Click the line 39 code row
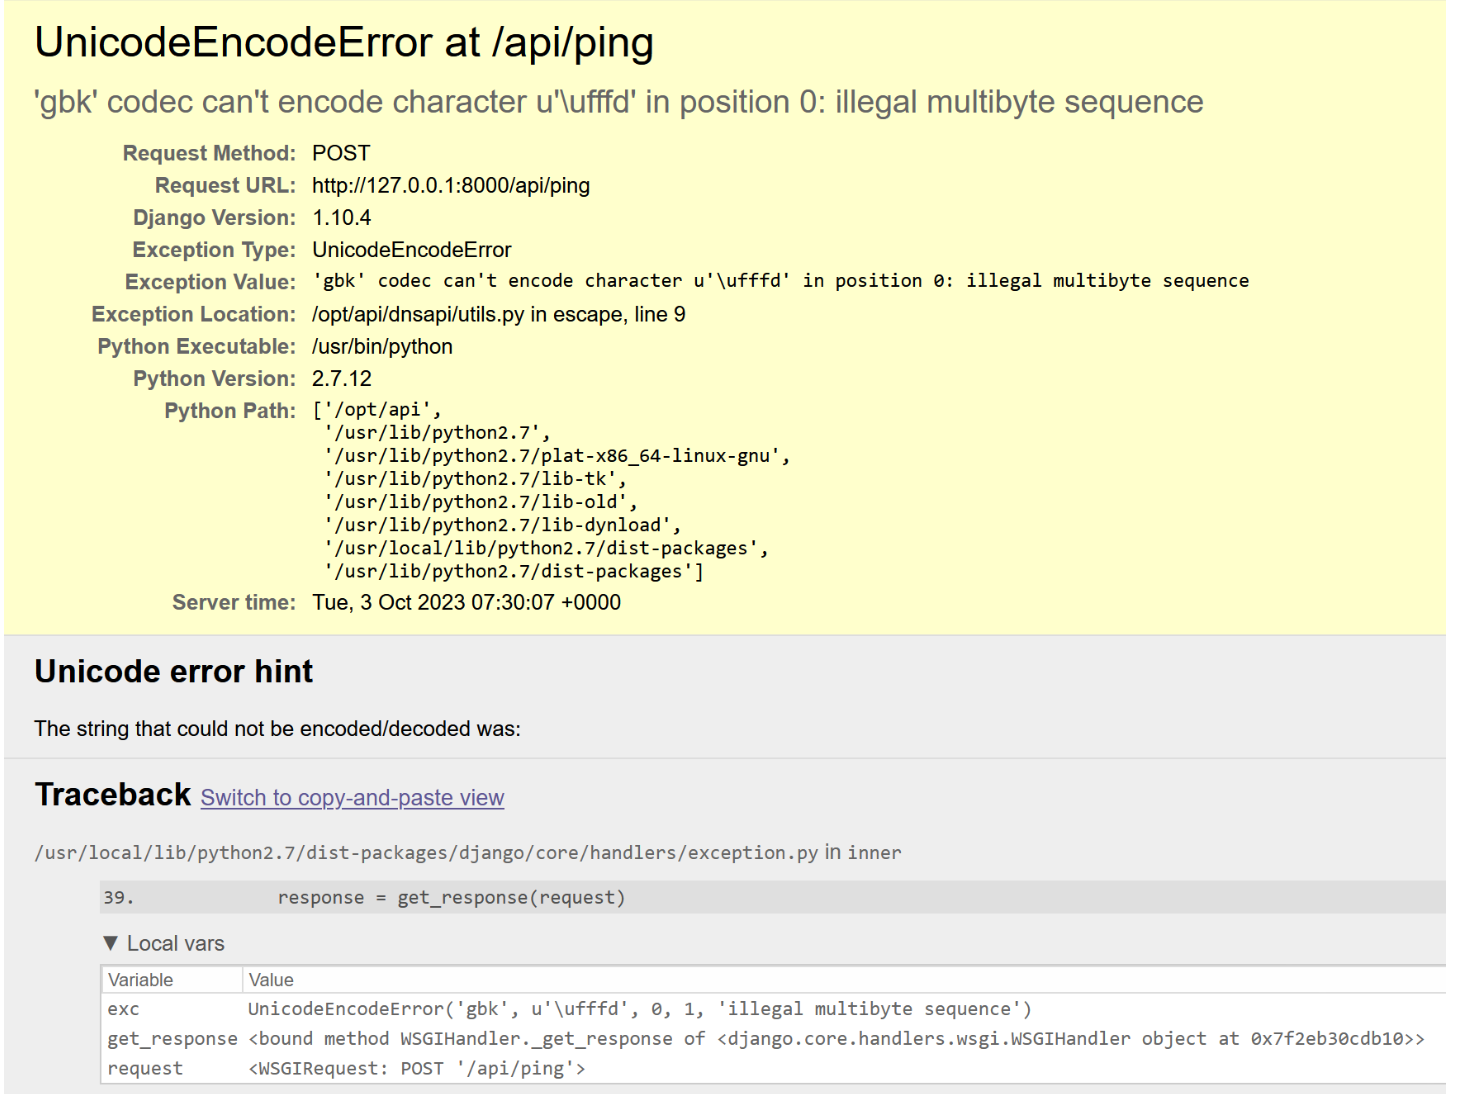Screen dimensions: 1457x1094 click(x=772, y=897)
